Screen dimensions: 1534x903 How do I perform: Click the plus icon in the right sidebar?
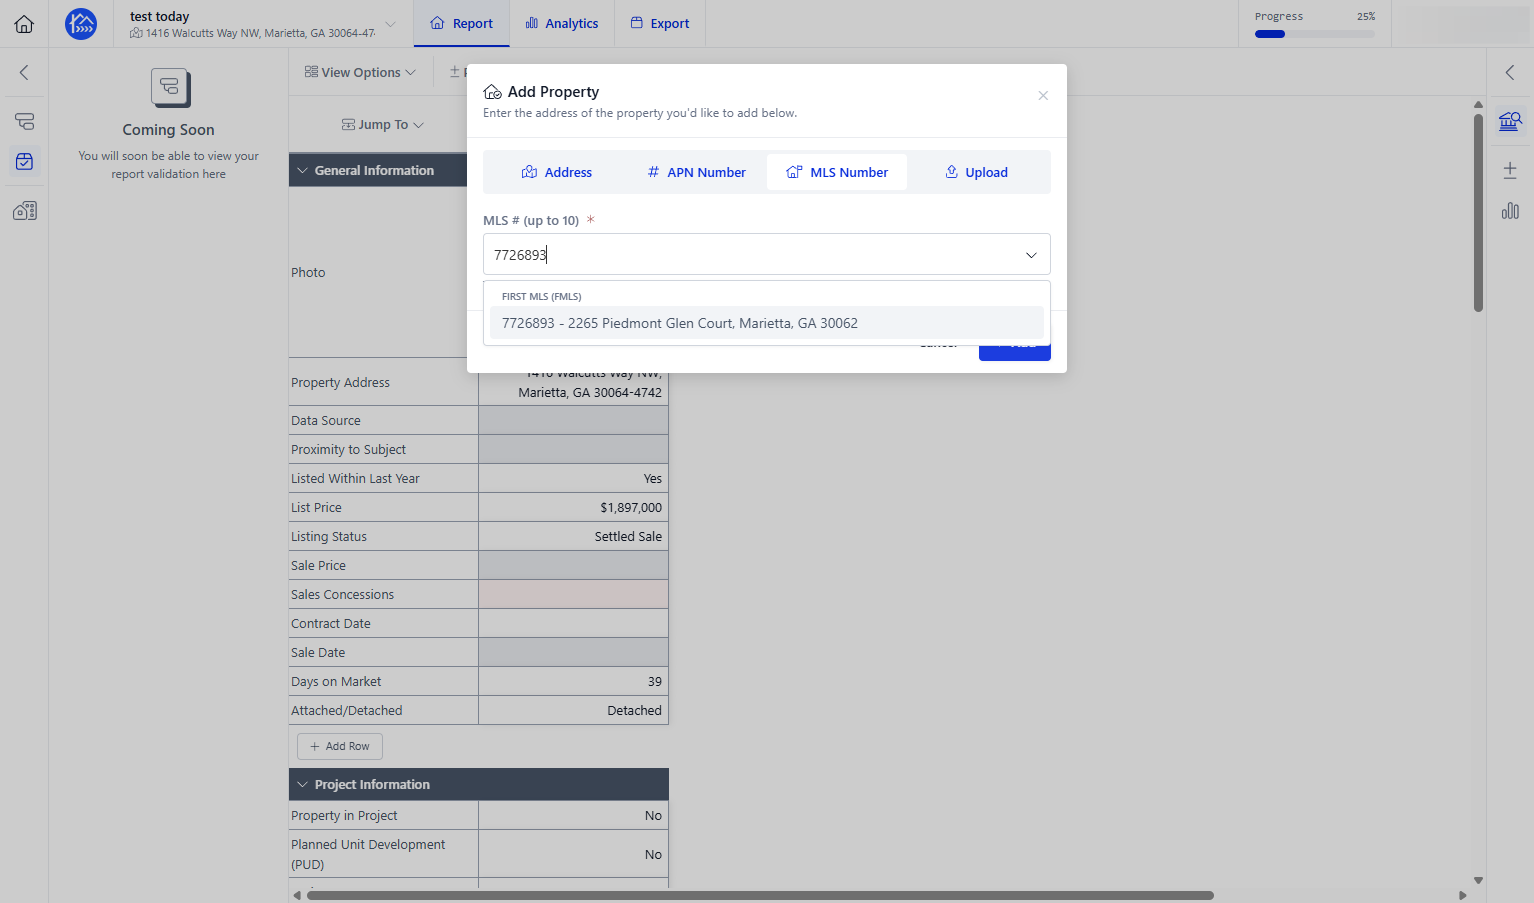pyautogui.click(x=1510, y=170)
